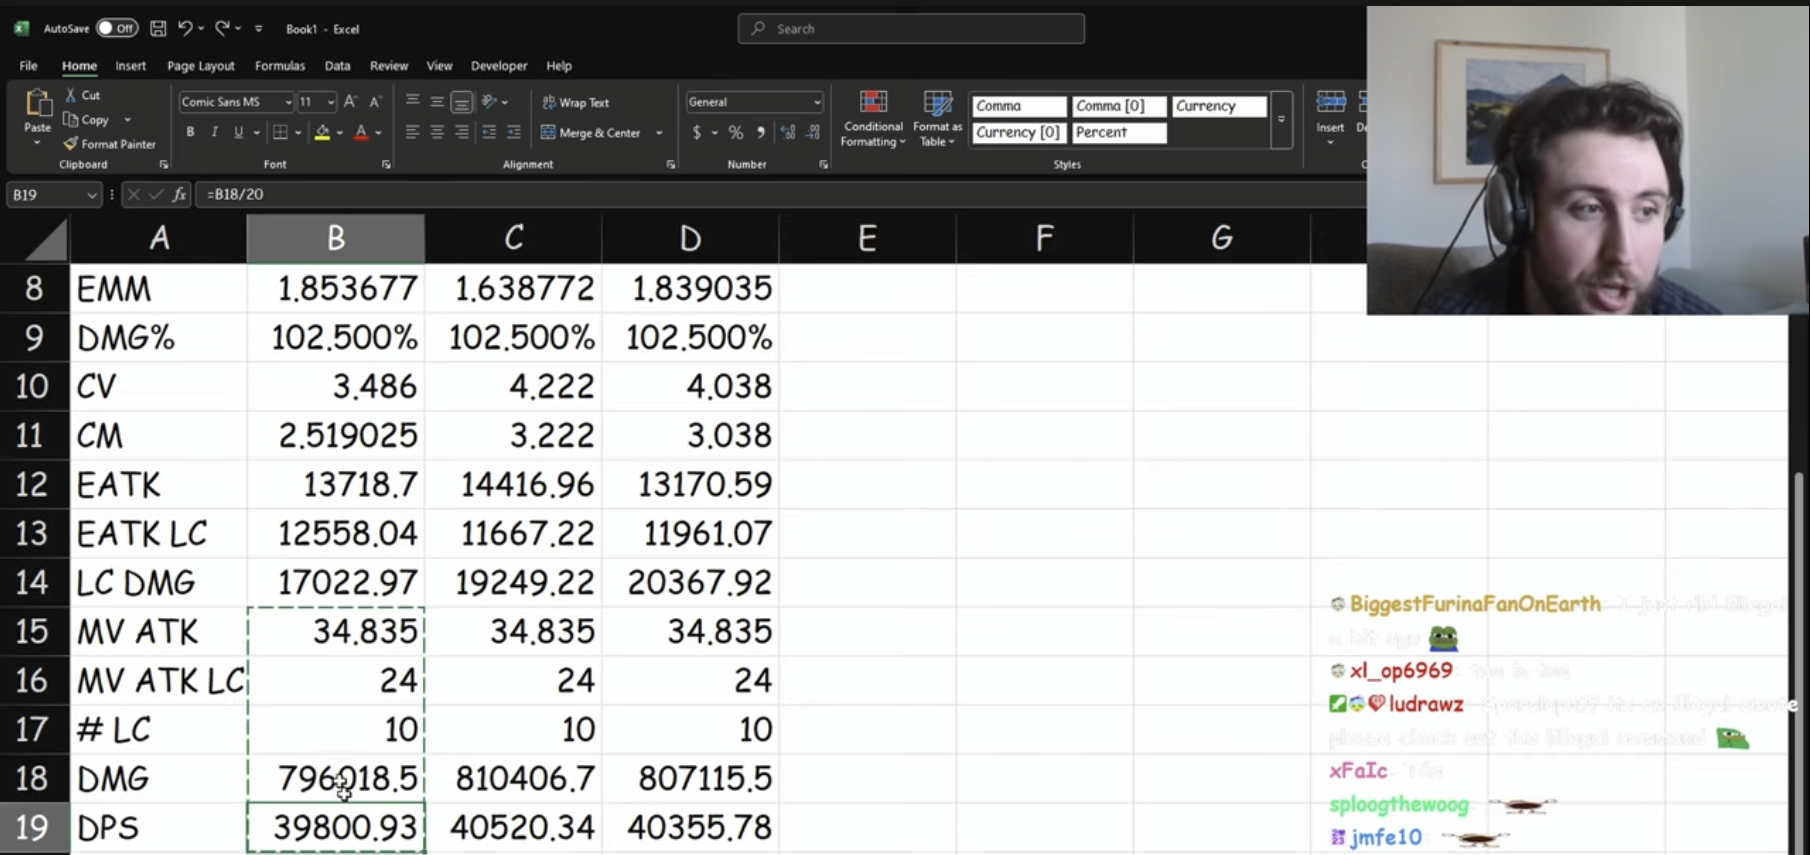Image resolution: width=1810 pixels, height=855 pixels.
Task: Apply the Percent cell style
Action: tap(1119, 132)
